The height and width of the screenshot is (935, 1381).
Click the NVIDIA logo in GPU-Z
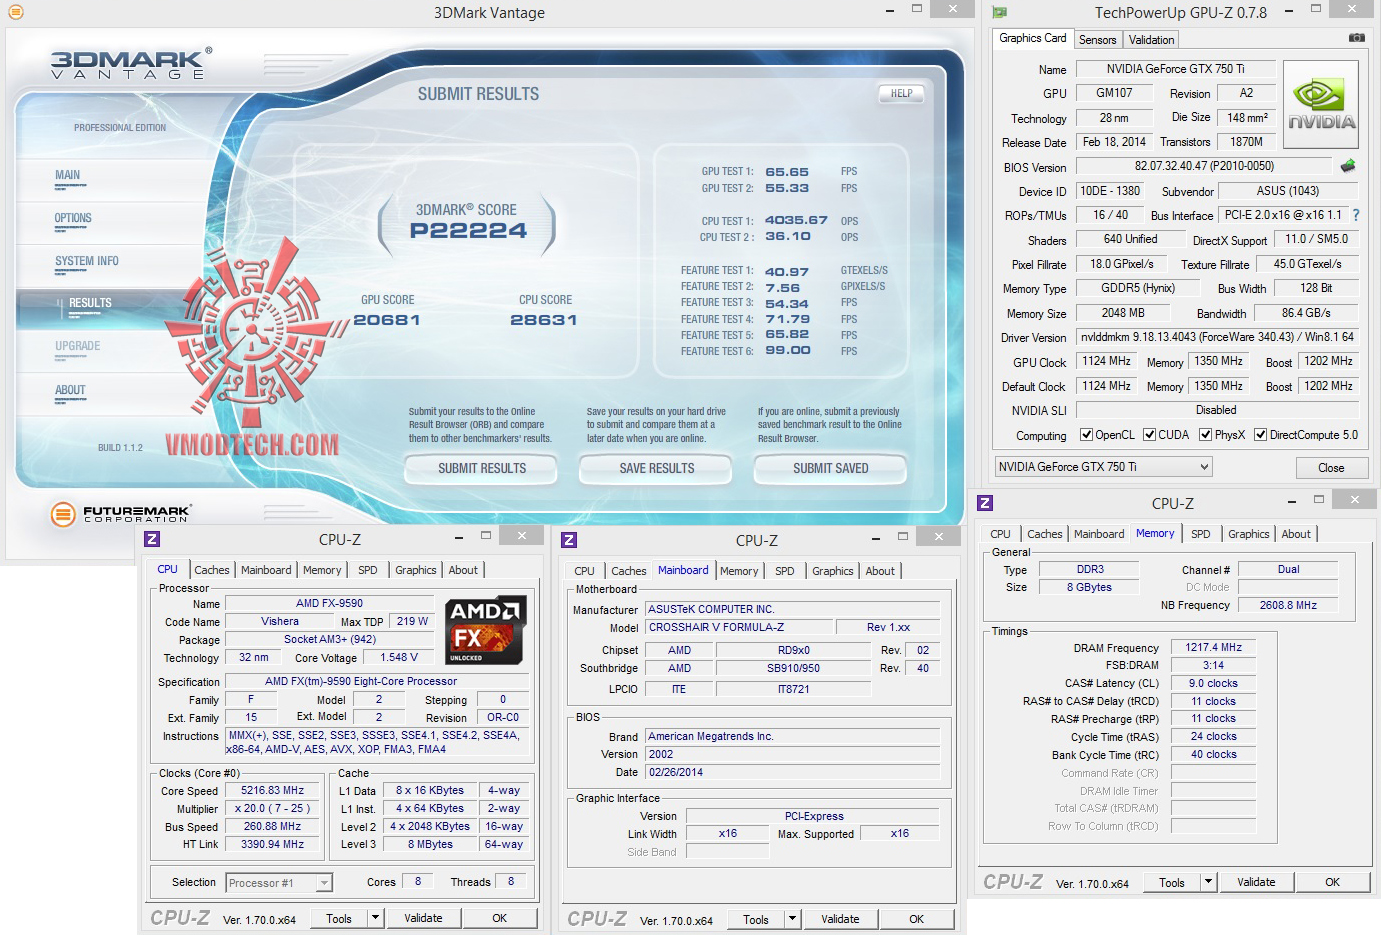pos(1321,105)
